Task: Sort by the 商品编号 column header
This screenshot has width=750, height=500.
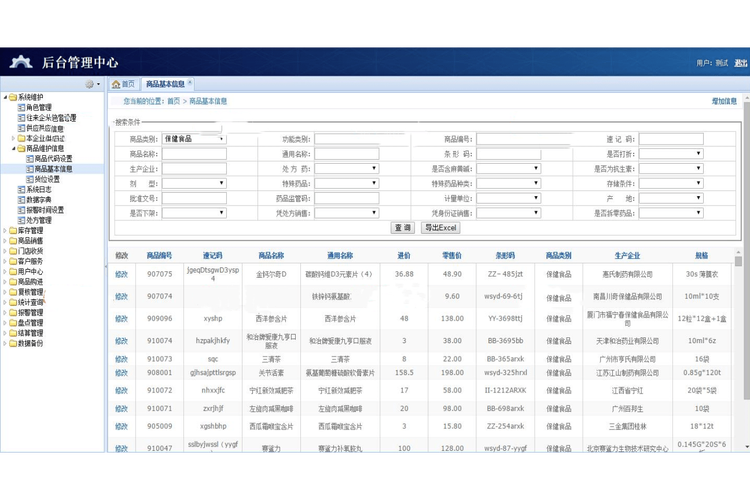Action: click(x=159, y=256)
